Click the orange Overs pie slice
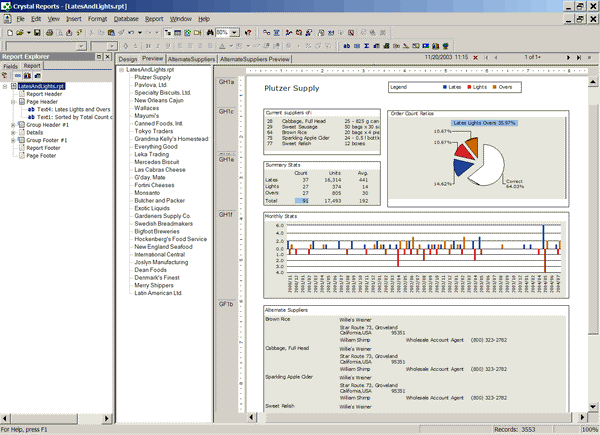Viewport: 600px width, 435px height. pyautogui.click(x=473, y=145)
